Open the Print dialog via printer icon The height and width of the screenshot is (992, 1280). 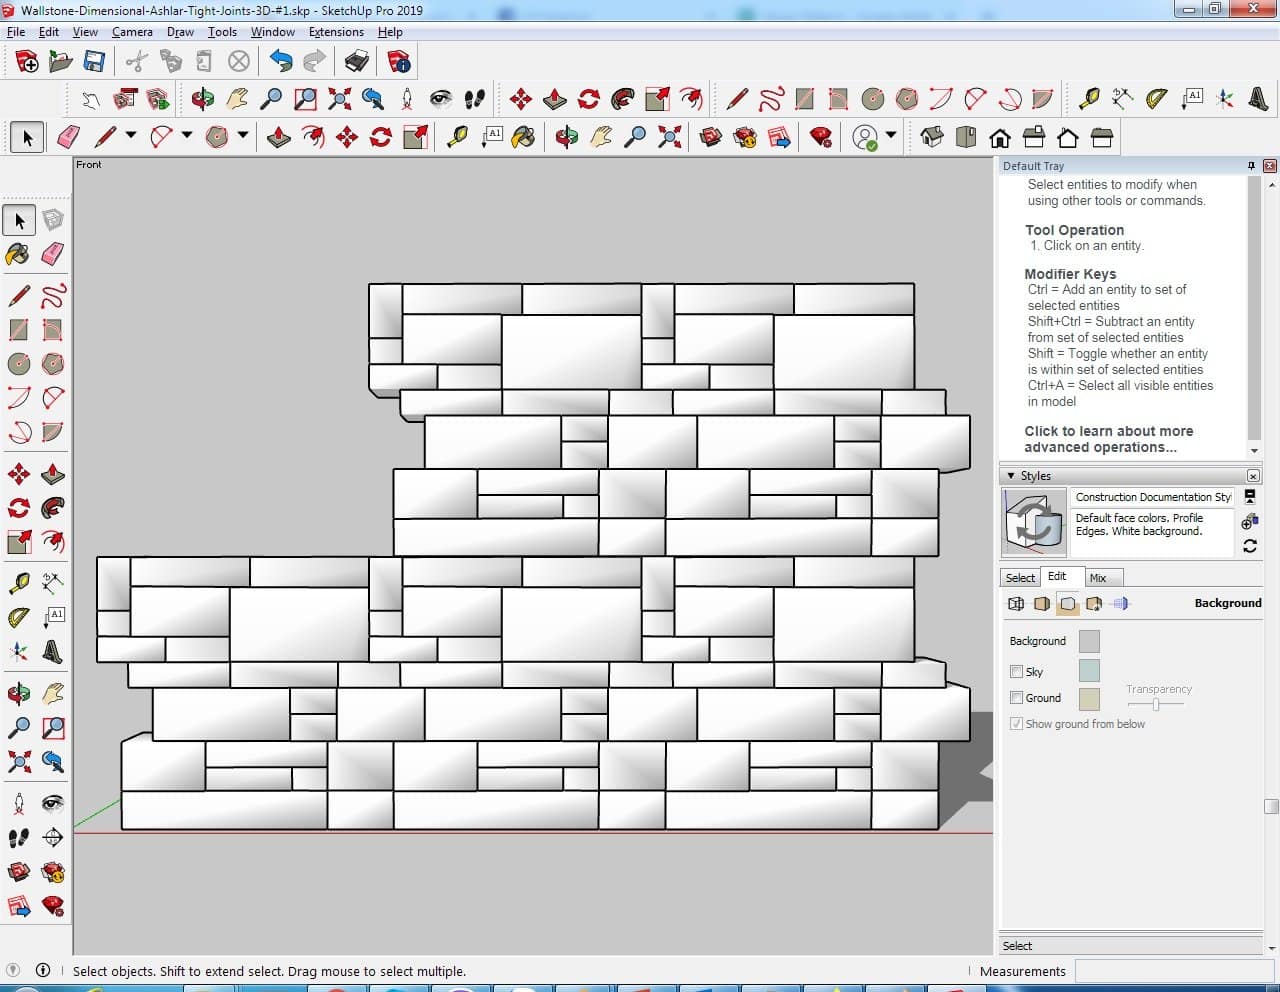[357, 62]
